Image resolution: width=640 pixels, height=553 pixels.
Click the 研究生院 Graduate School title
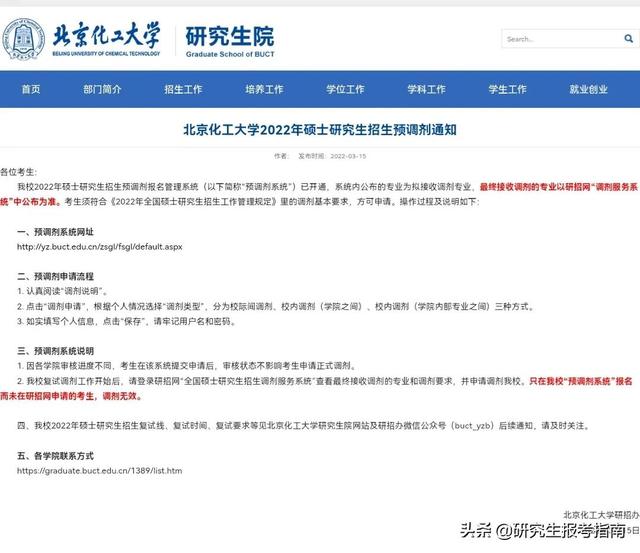point(230,41)
